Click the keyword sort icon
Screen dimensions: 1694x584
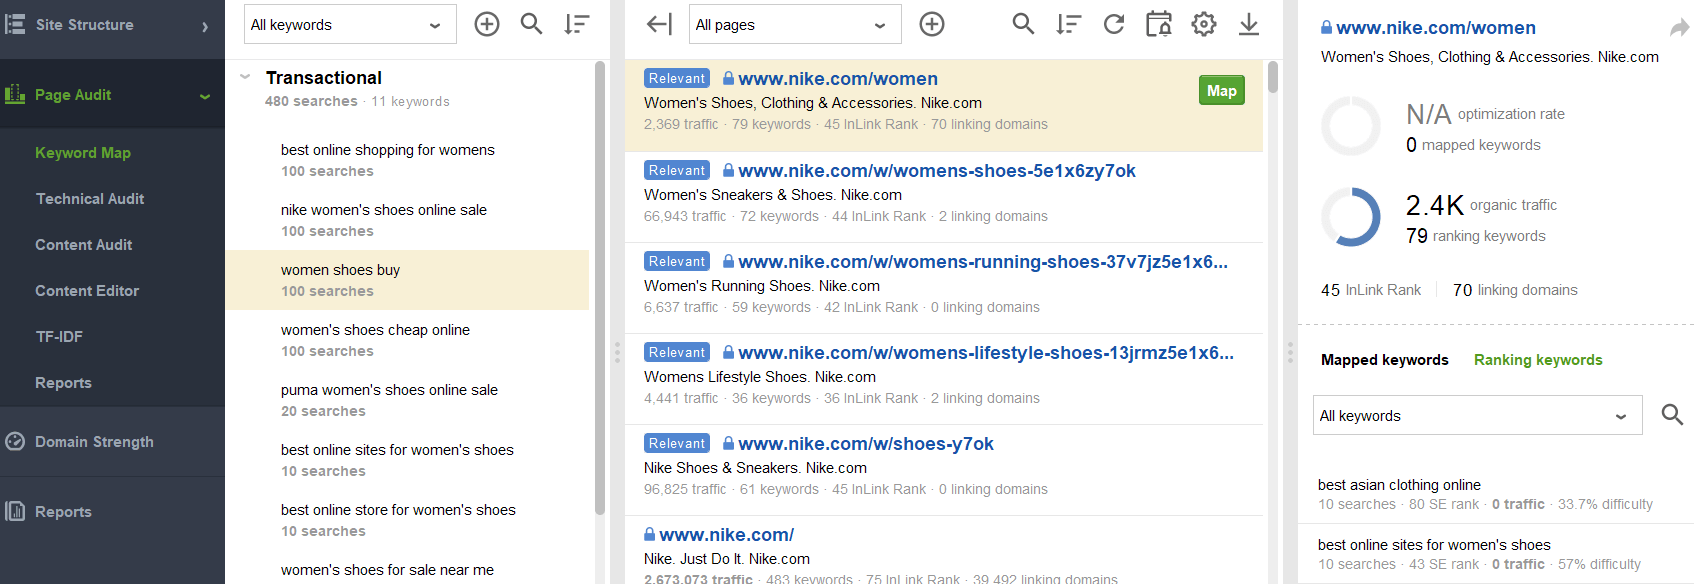(x=577, y=24)
